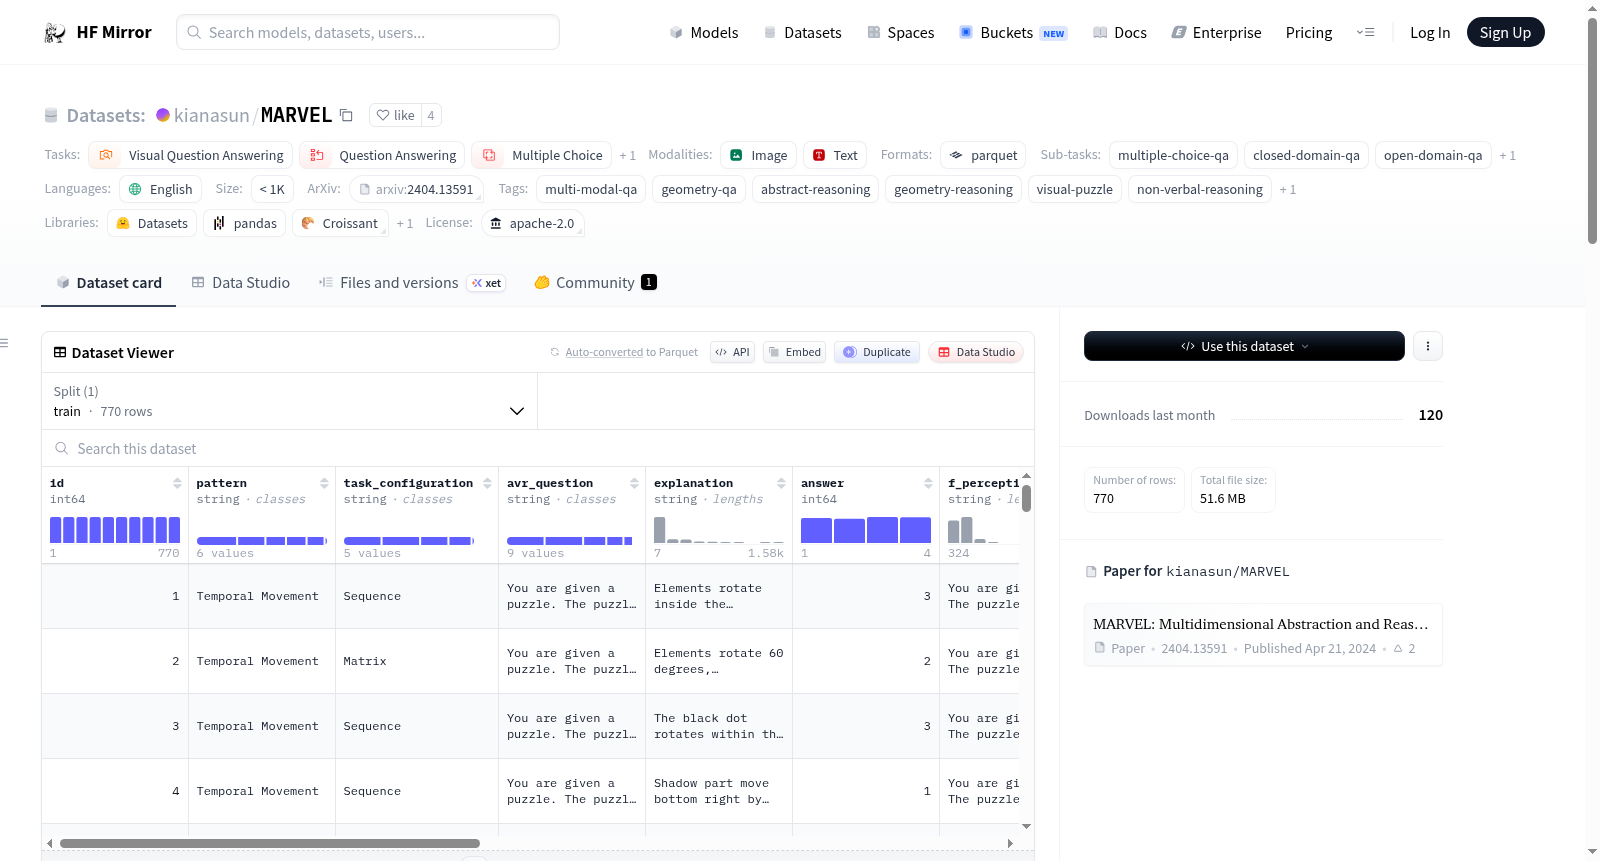The image size is (1600, 861).
Task: Open Spaces in the top navigation
Action: [900, 33]
